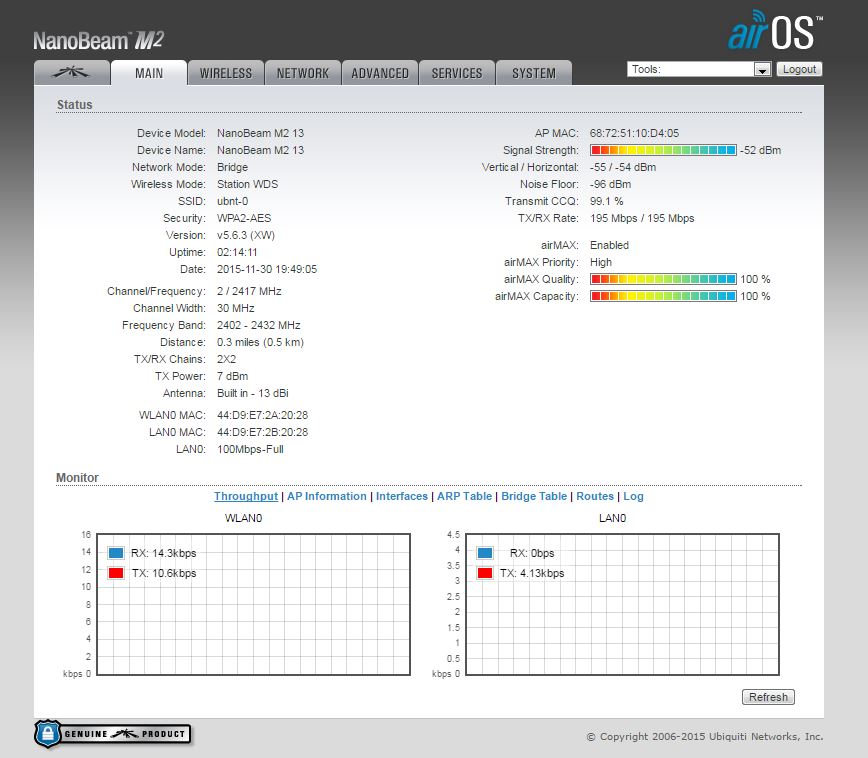Click the TX/RX Rate 195 Mbps / 195 Mbps
Viewport: 868px width, 758px height.
[642, 218]
